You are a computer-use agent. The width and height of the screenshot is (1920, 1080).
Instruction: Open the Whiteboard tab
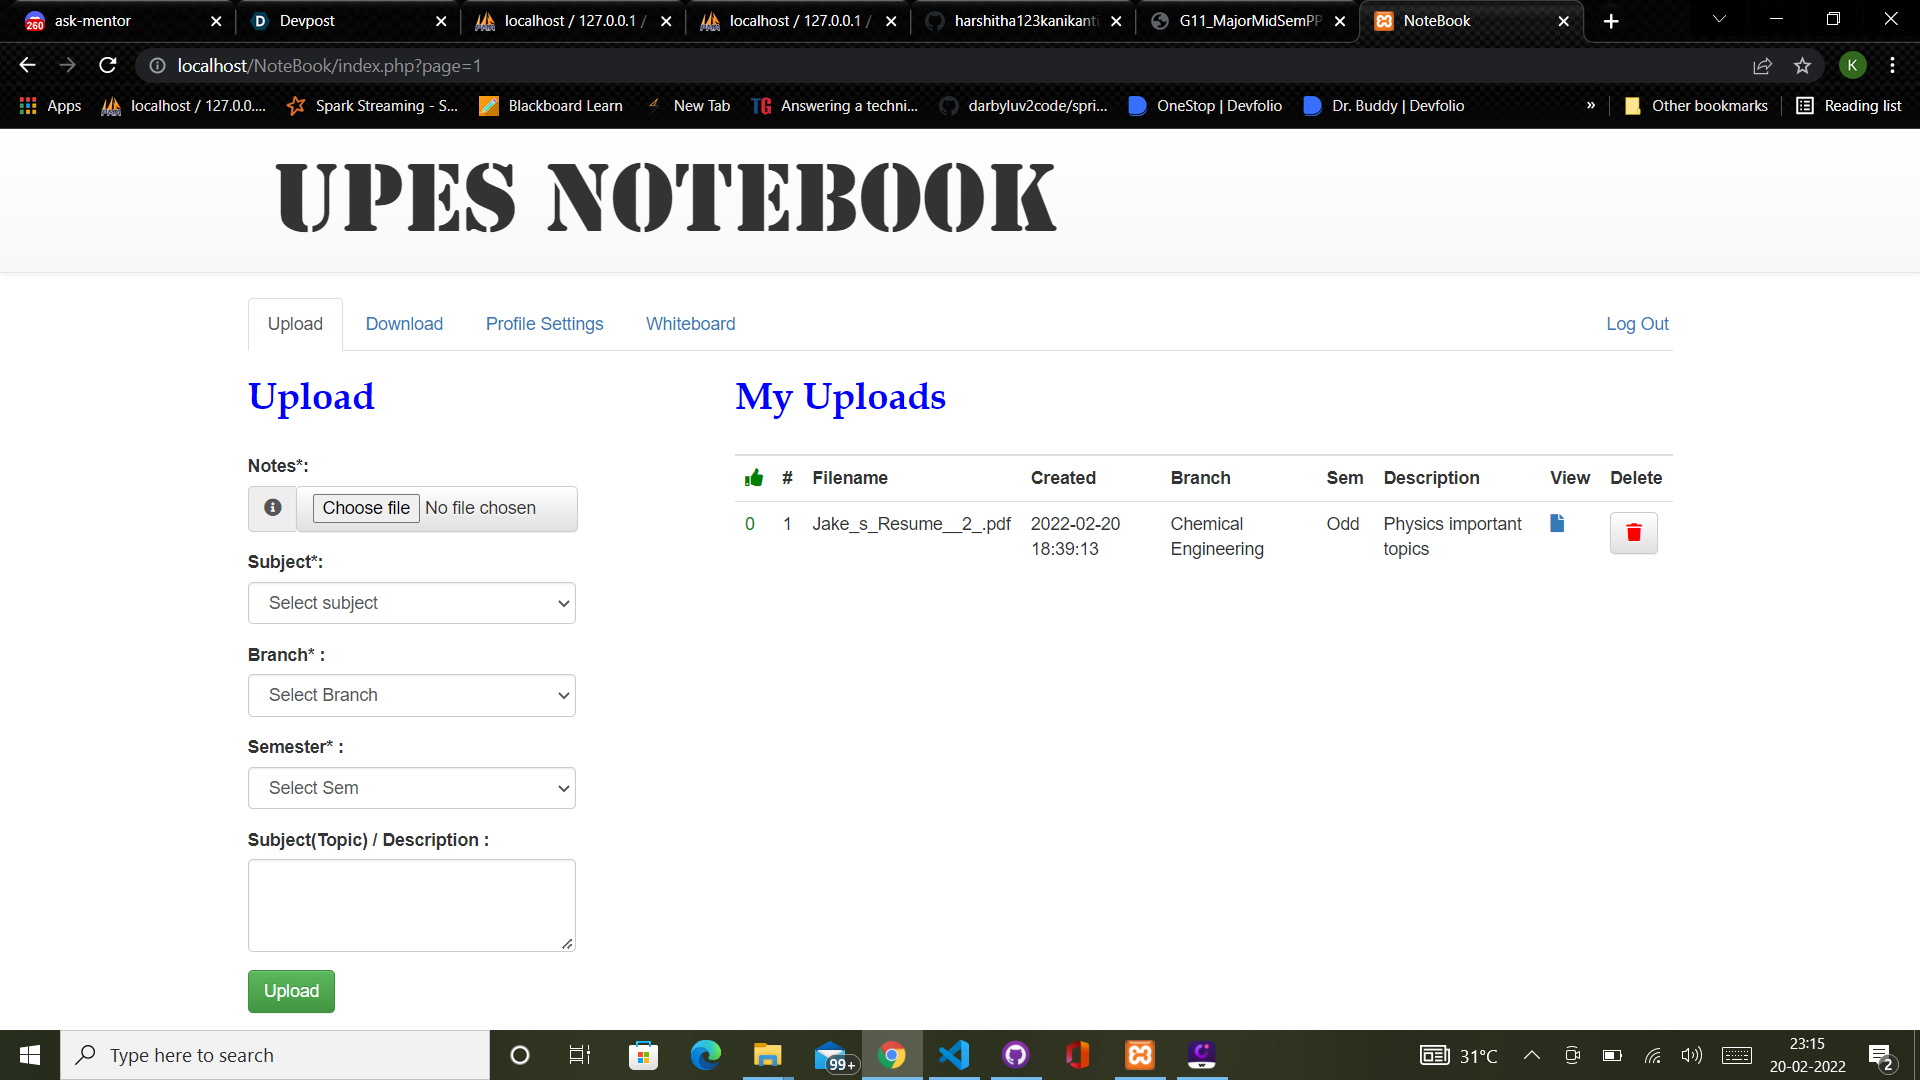(690, 324)
